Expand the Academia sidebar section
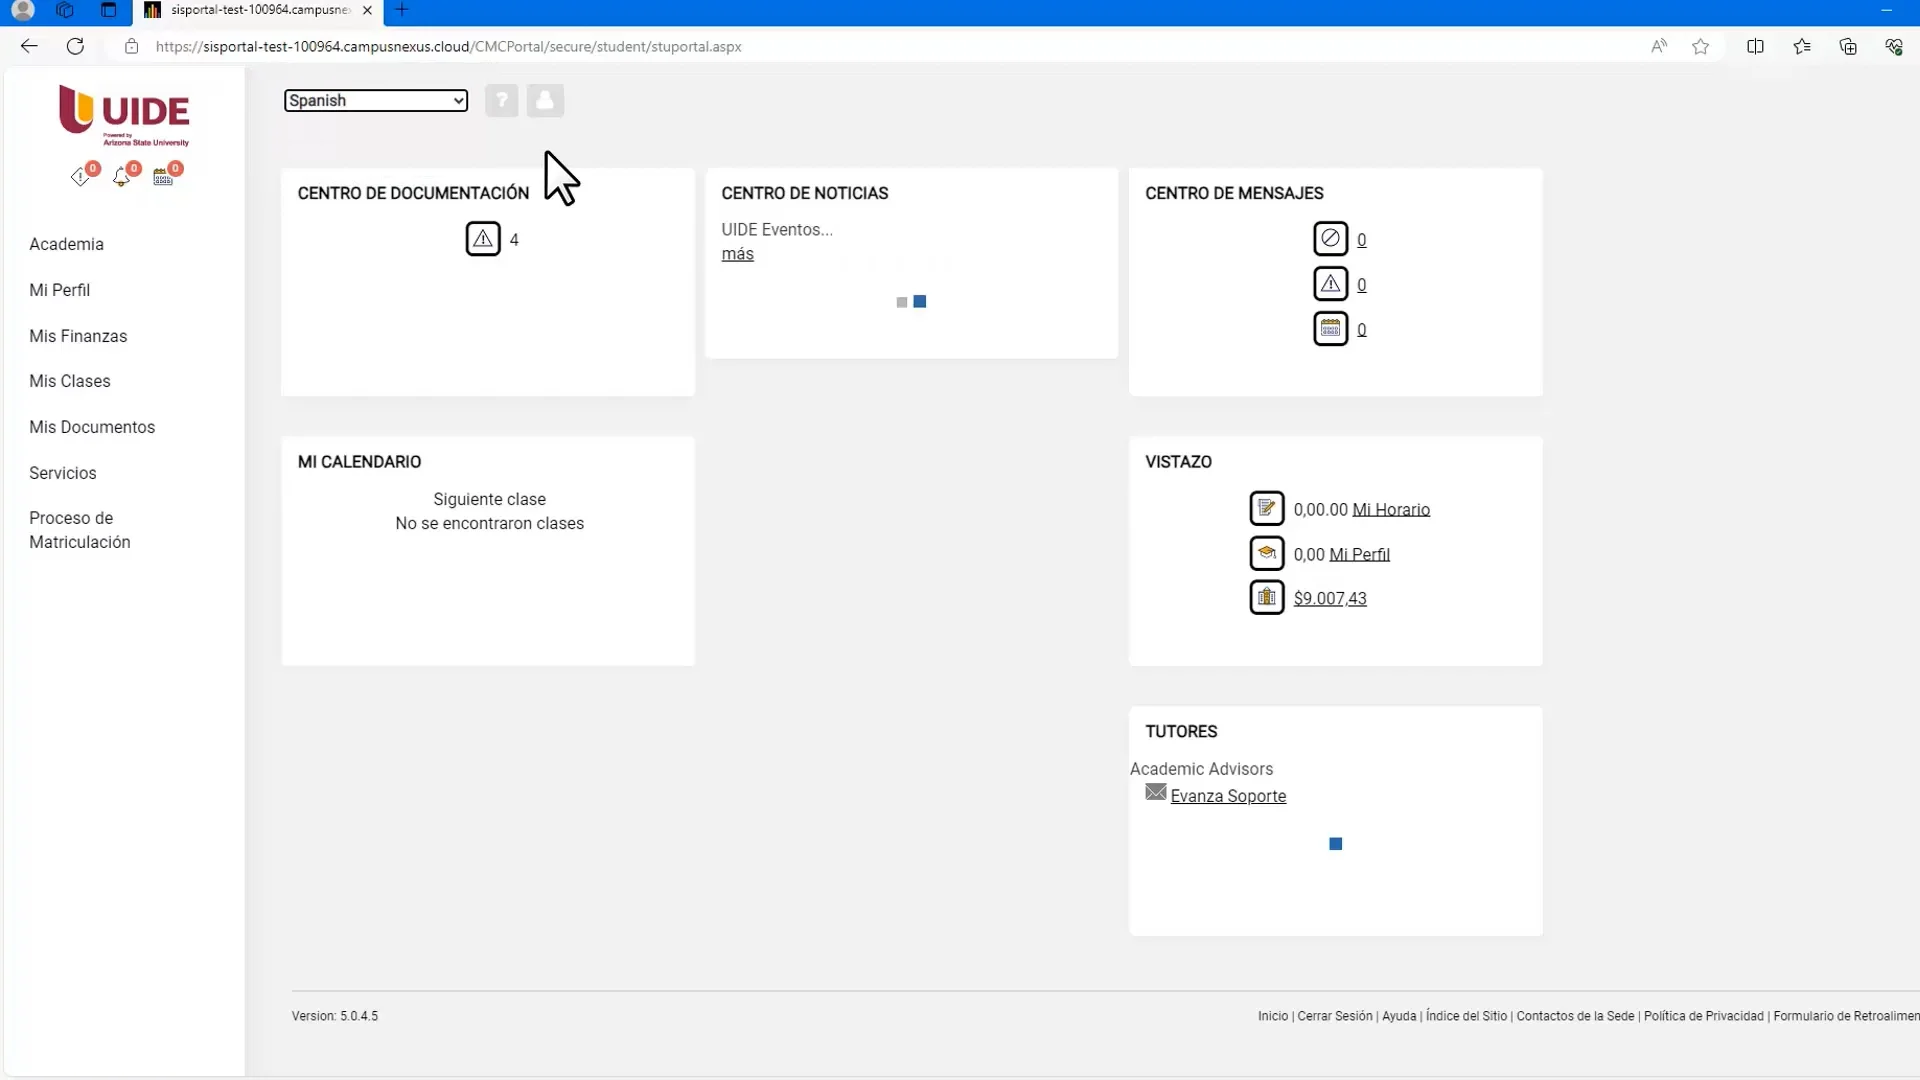 (x=66, y=244)
